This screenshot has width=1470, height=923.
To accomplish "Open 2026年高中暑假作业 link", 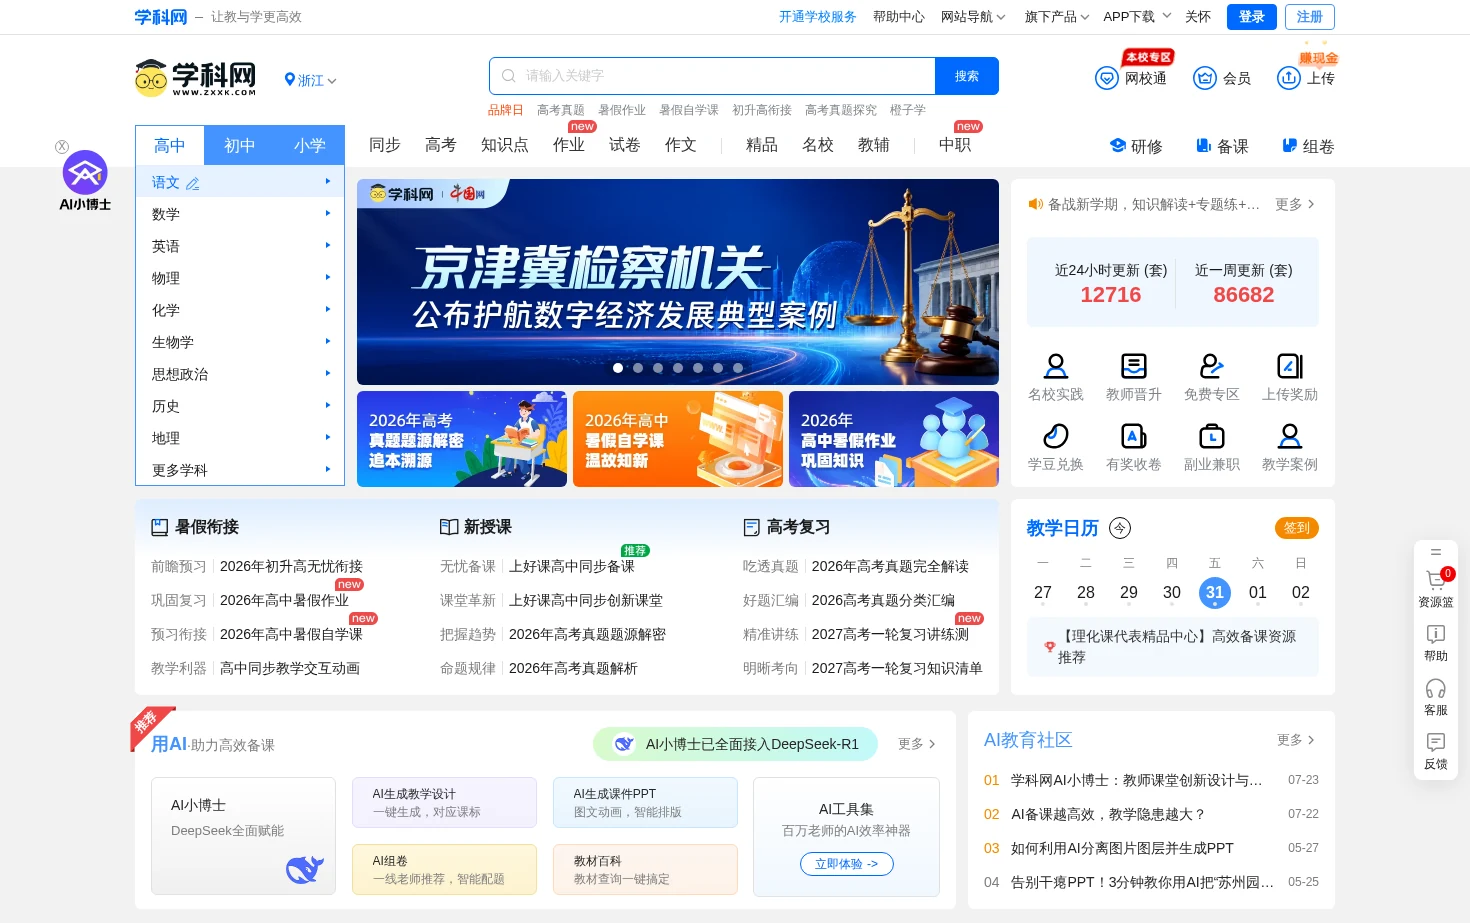I will click(x=284, y=600).
